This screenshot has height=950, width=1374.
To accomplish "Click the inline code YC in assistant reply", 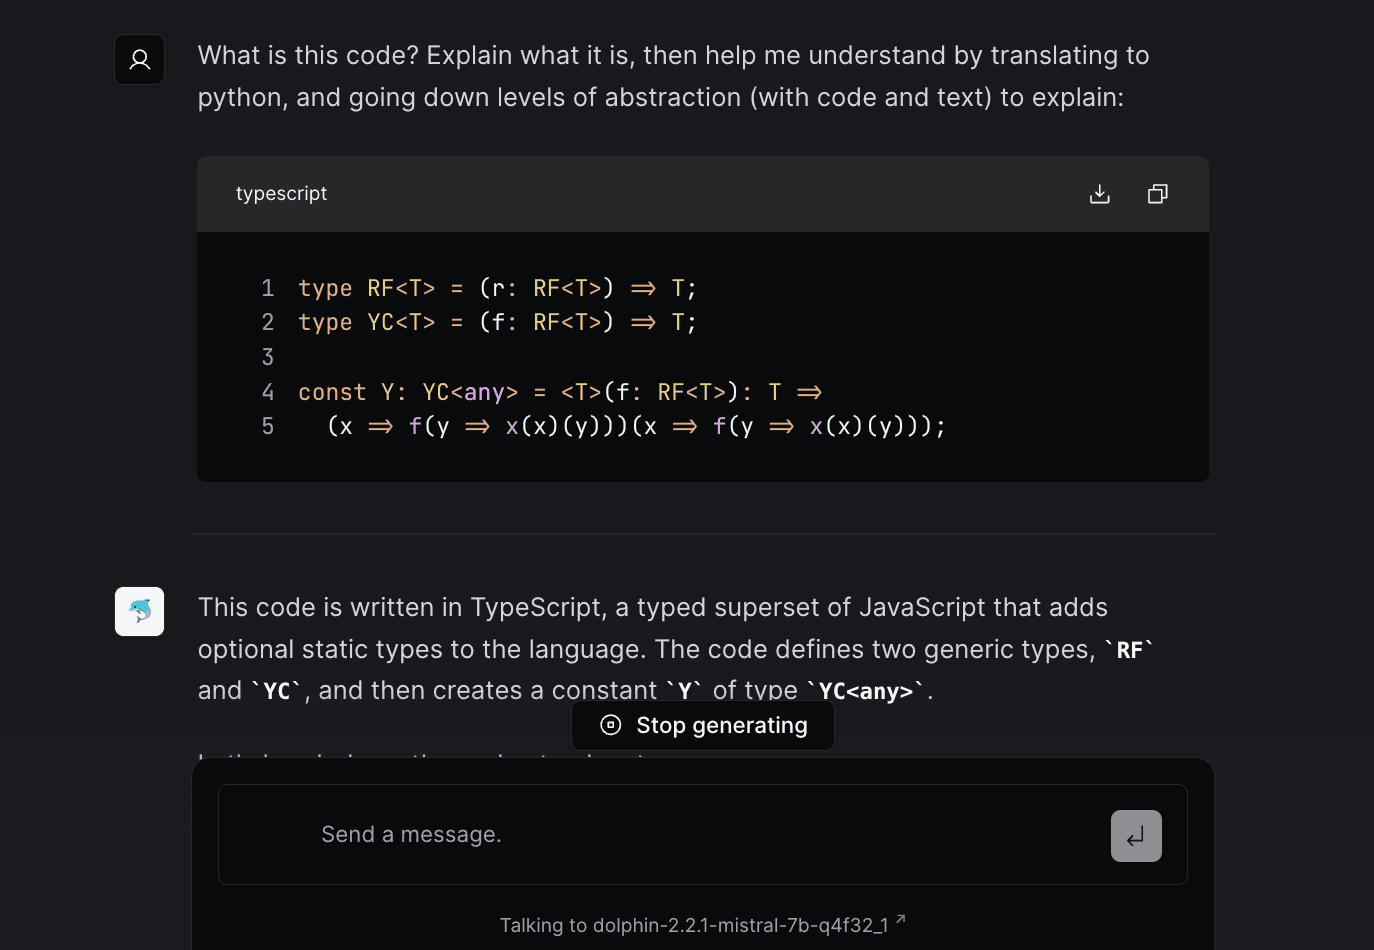I will [x=277, y=690].
